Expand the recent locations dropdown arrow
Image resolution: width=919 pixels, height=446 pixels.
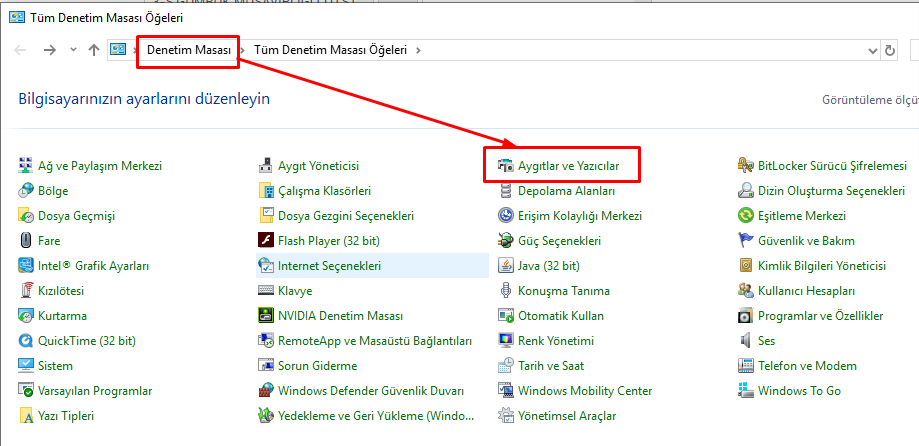[x=73, y=50]
